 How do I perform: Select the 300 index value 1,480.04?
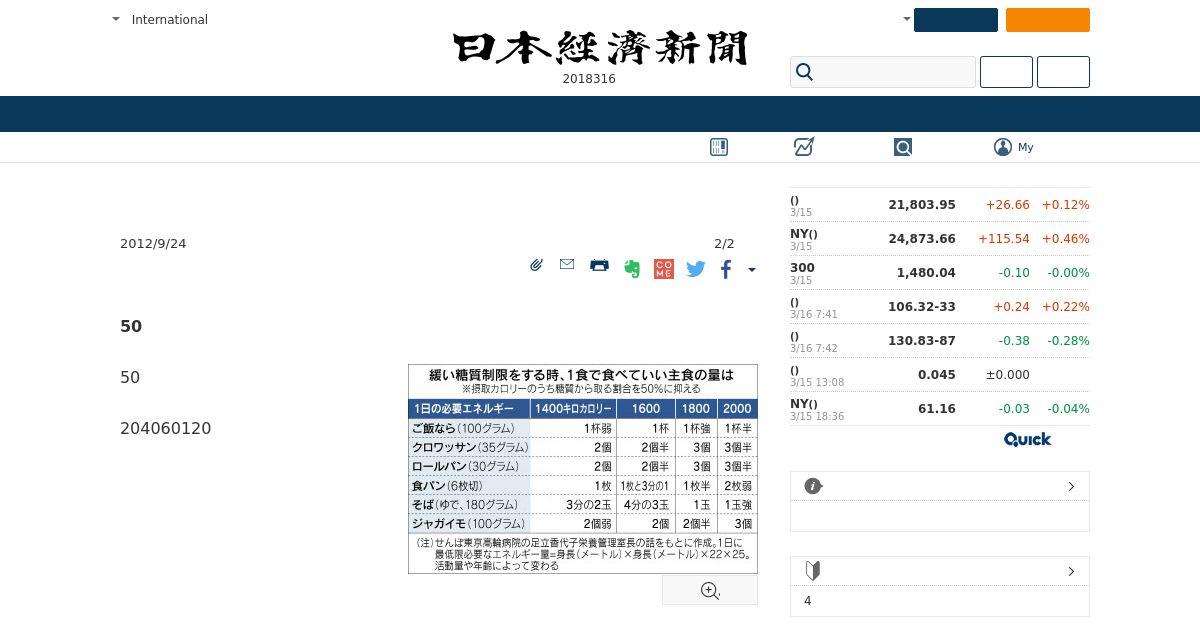pyautogui.click(x=926, y=272)
